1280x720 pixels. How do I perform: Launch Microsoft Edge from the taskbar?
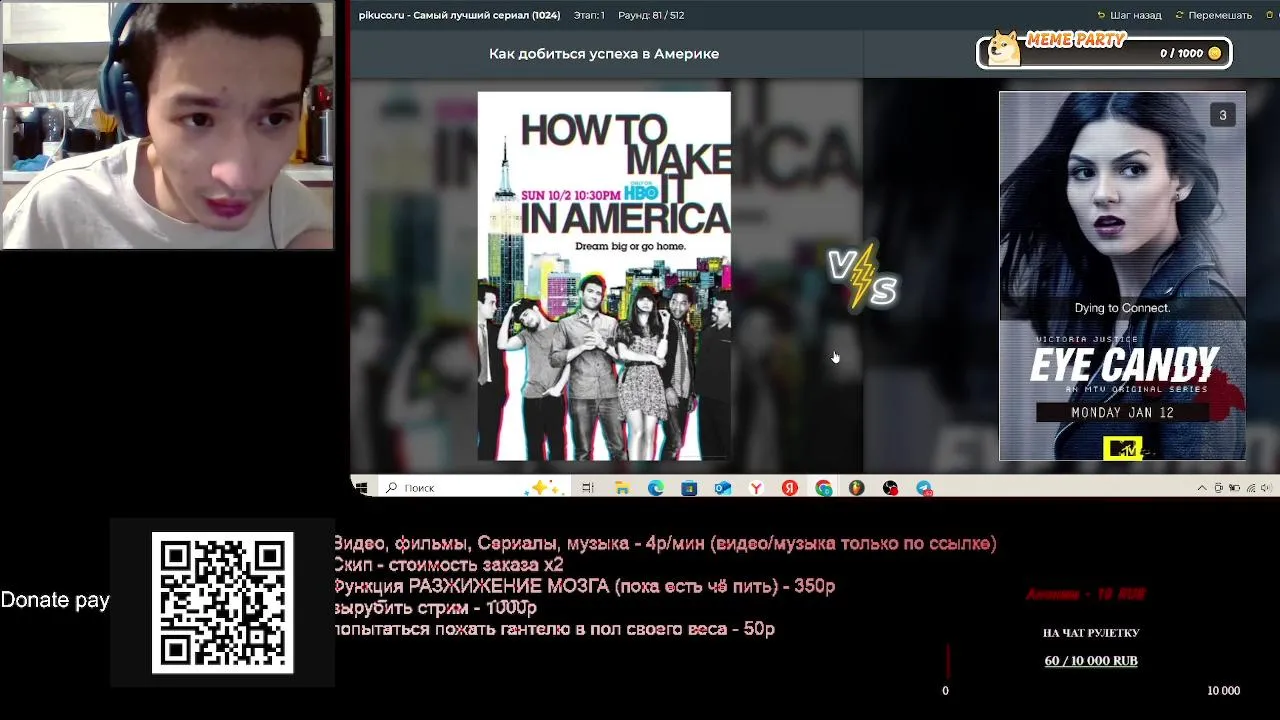point(656,488)
